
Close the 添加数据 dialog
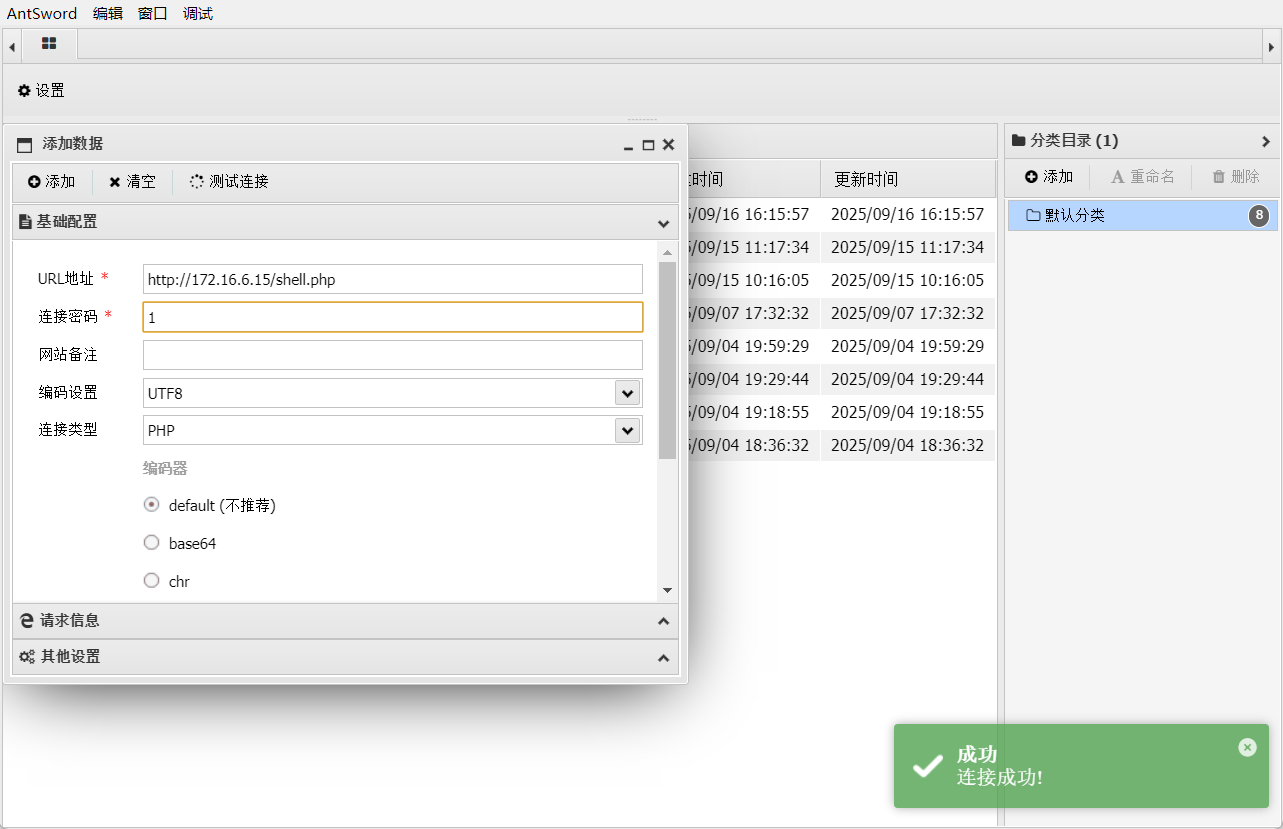point(669,145)
